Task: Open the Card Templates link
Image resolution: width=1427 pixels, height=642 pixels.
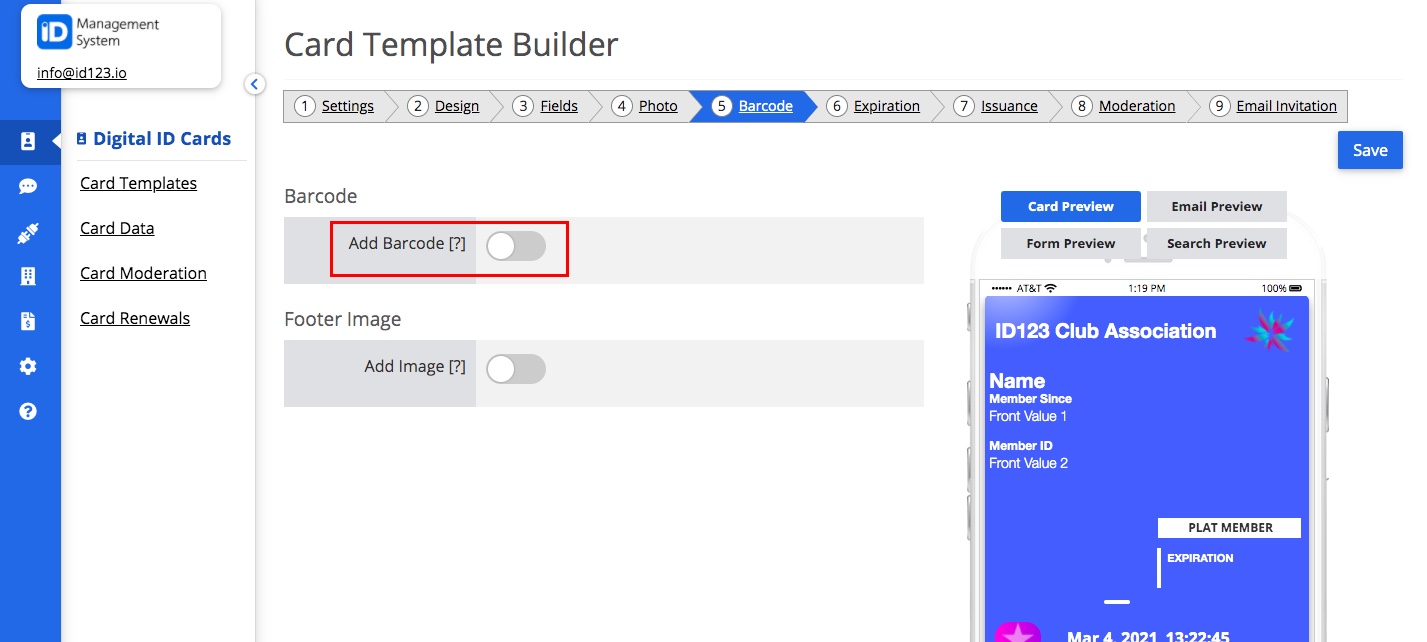Action: coord(138,183)
